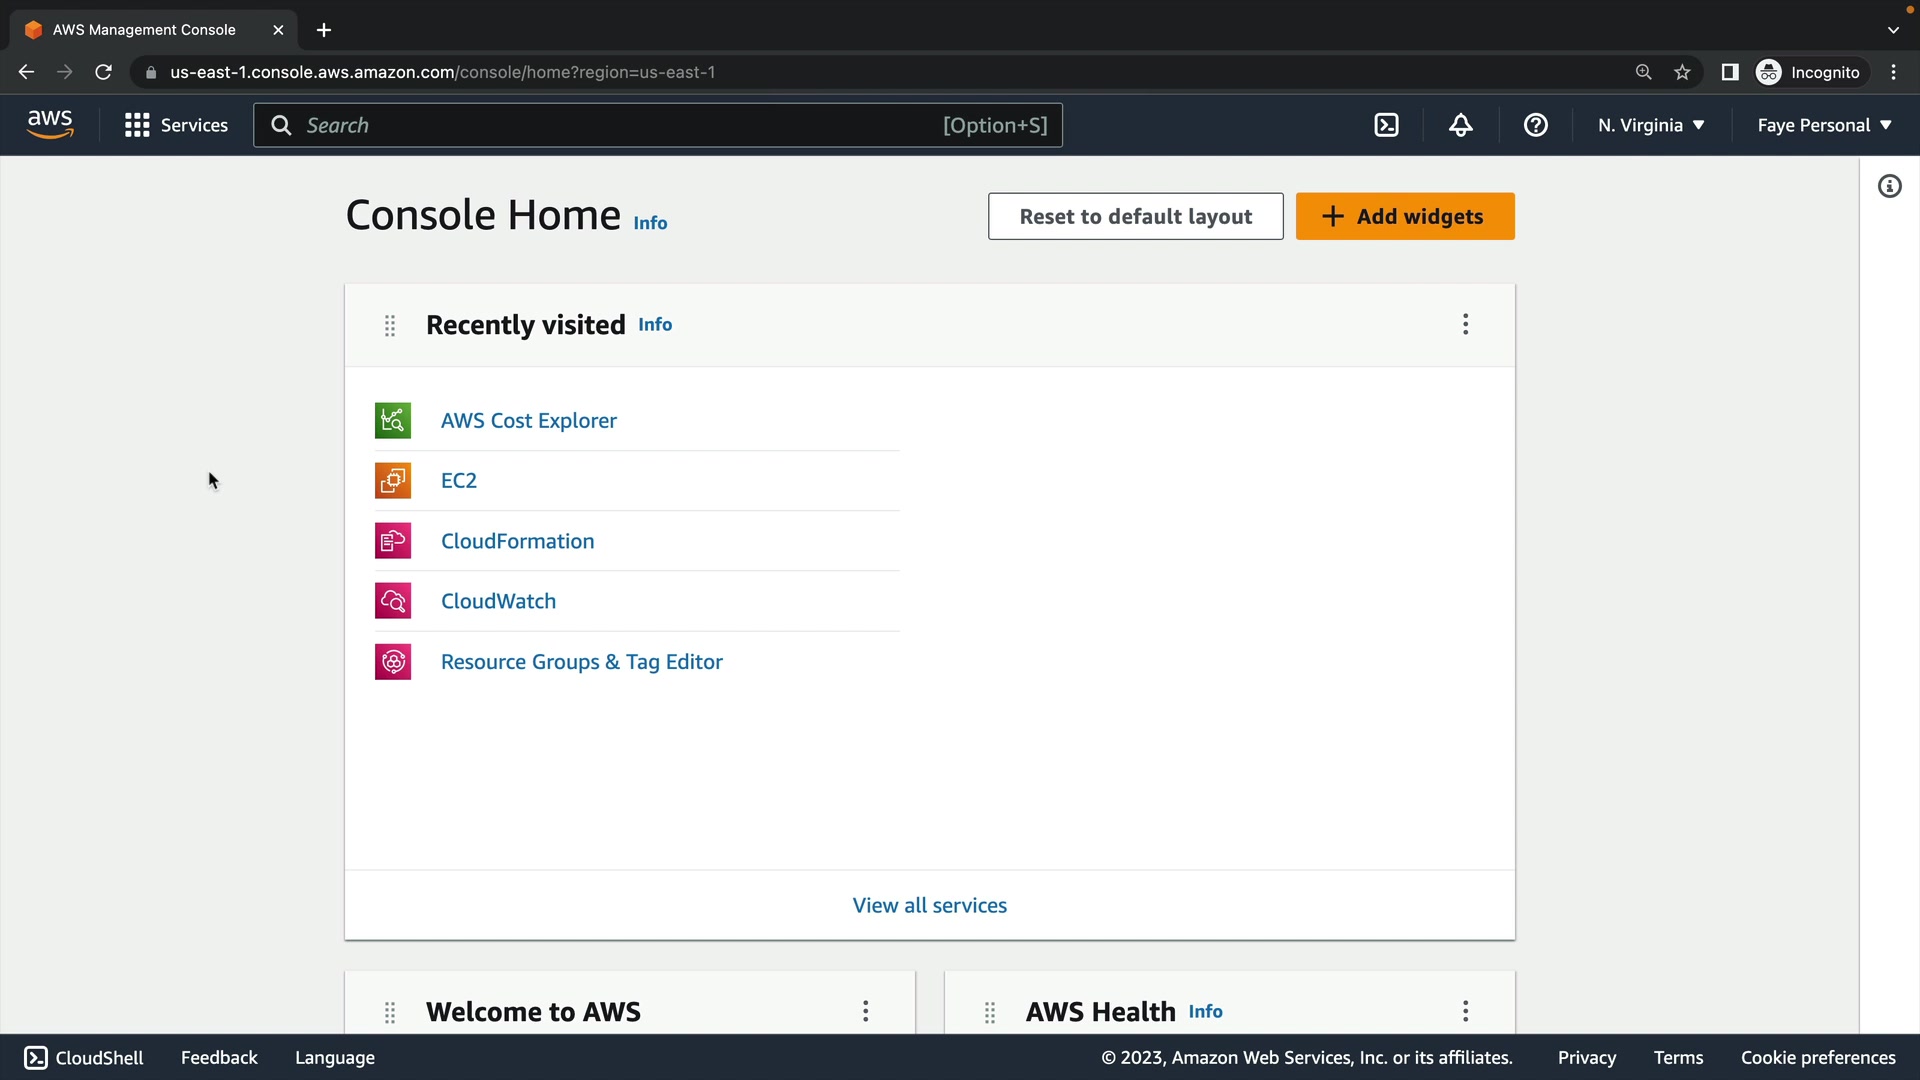Expand the Faye Personal account dropdown
Viewport: 1920px width, 1080px height.
[1824, 125]
